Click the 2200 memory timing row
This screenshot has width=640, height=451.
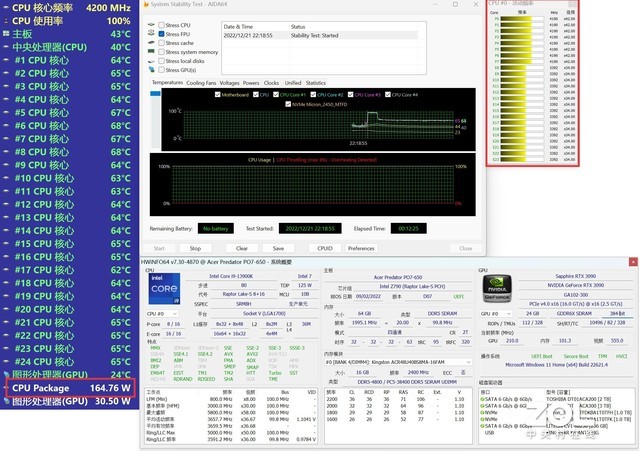(398, 399)
